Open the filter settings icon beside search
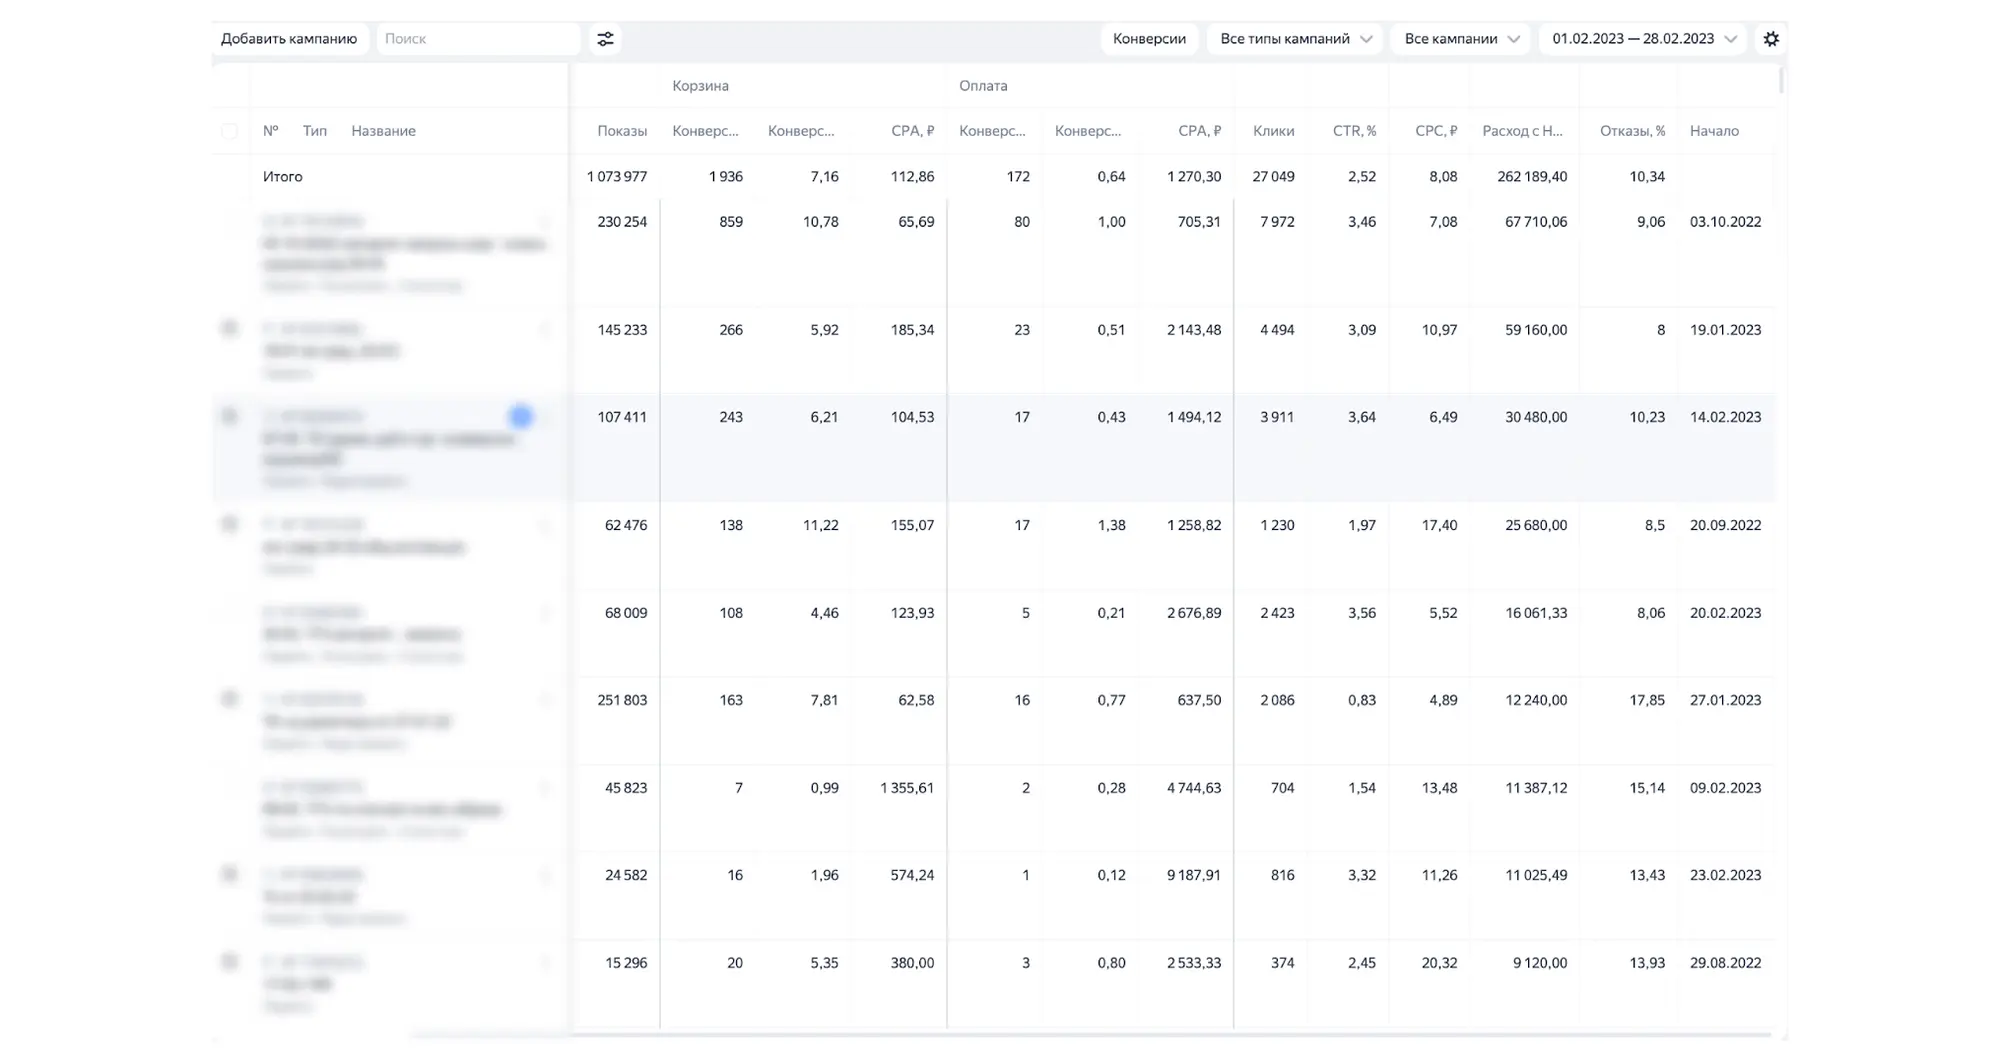The image size is (2000, 1063). pos(605,39)
